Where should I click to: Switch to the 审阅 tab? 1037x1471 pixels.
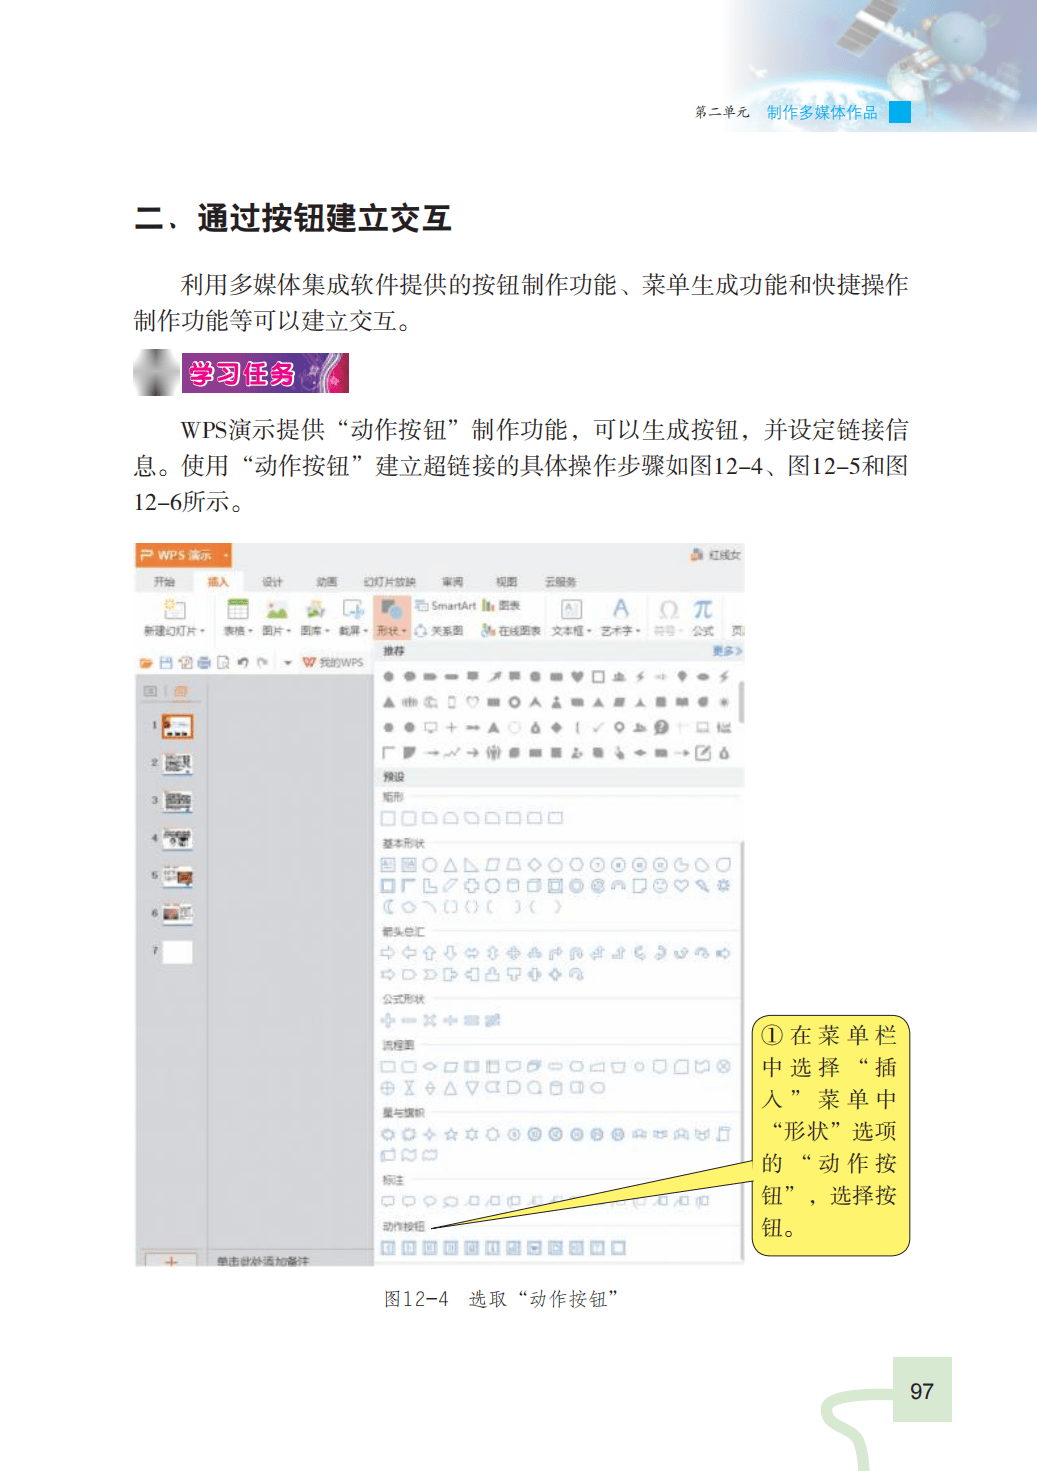click(452, 581)
